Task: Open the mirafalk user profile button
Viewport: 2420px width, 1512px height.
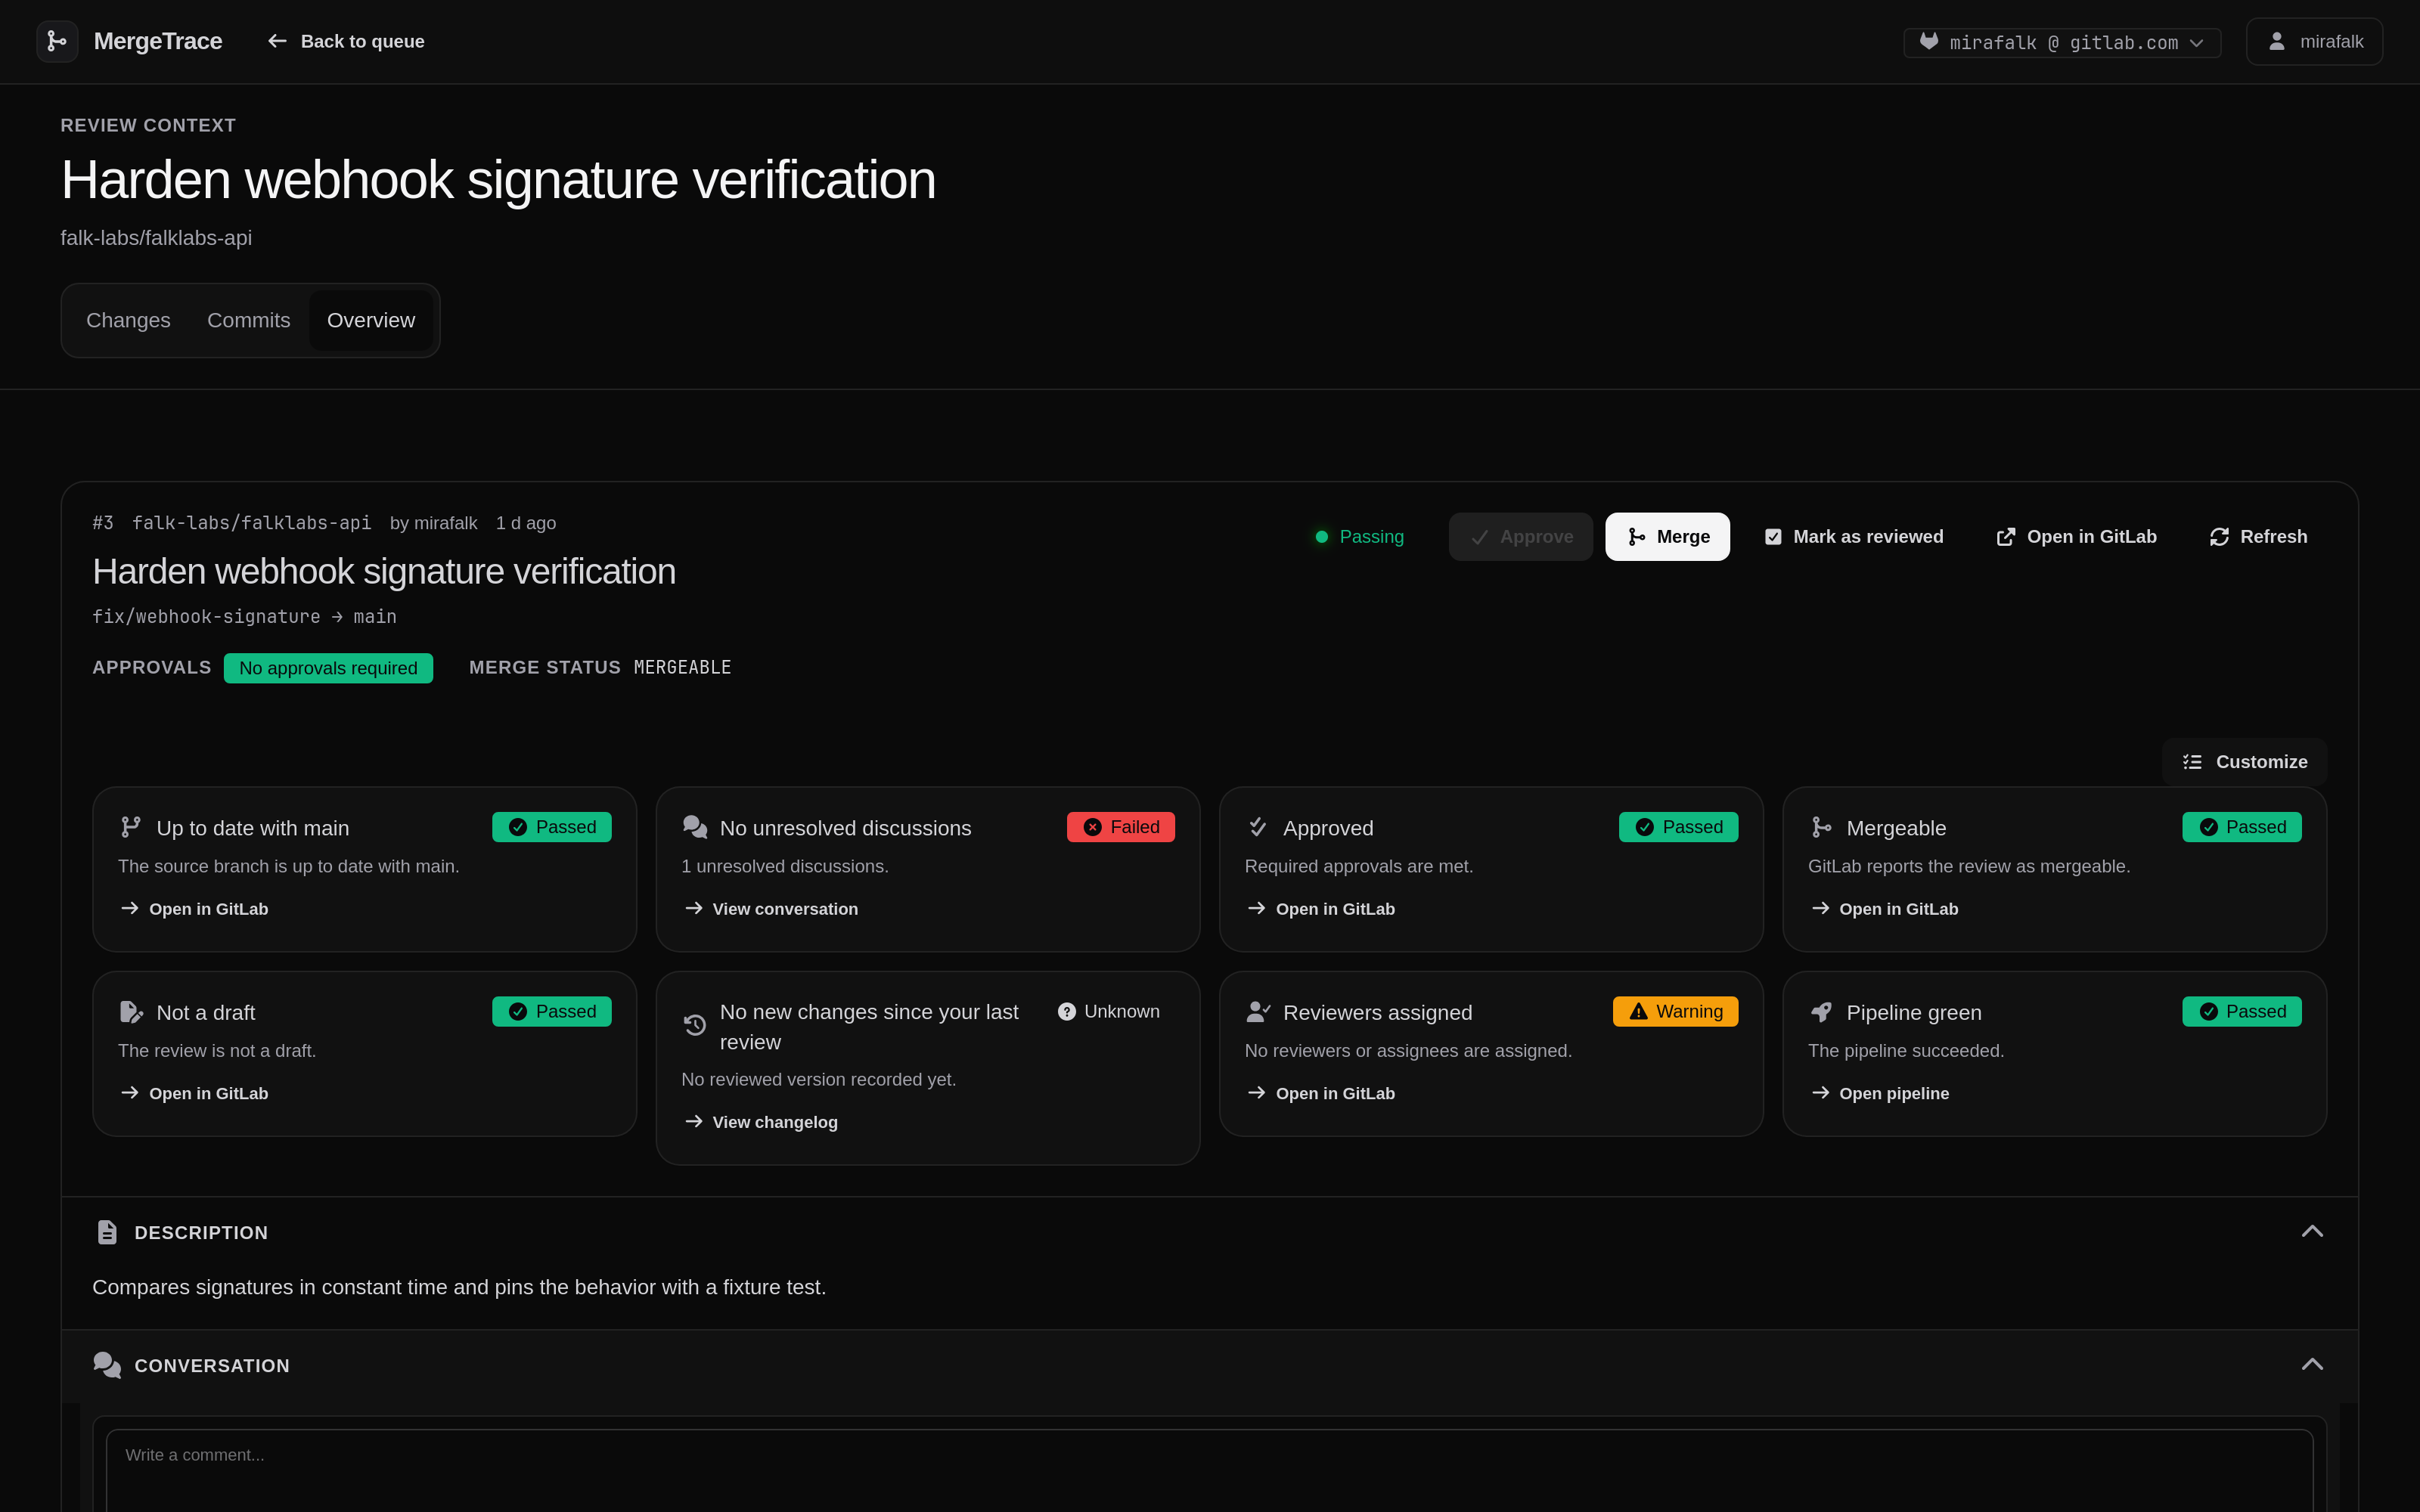Action: coord(2314,41)
